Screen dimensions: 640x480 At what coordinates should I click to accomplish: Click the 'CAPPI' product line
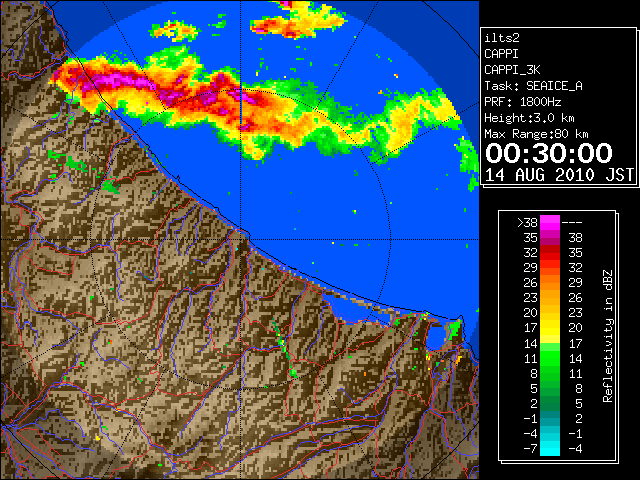coord(501,54)
